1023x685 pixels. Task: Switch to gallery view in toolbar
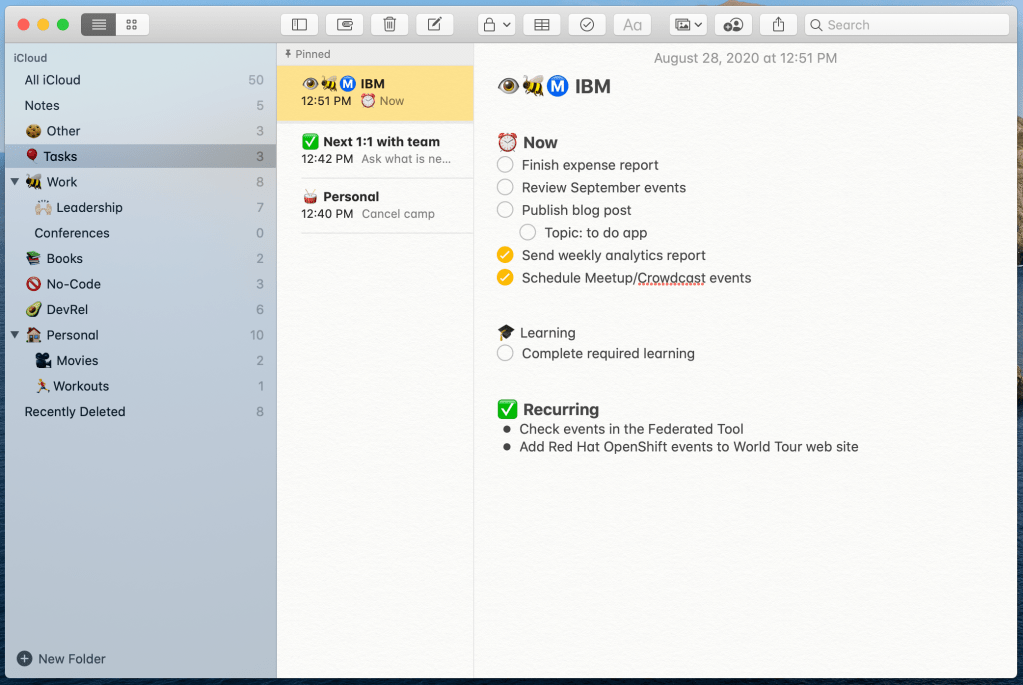click(x=132, y=25)
